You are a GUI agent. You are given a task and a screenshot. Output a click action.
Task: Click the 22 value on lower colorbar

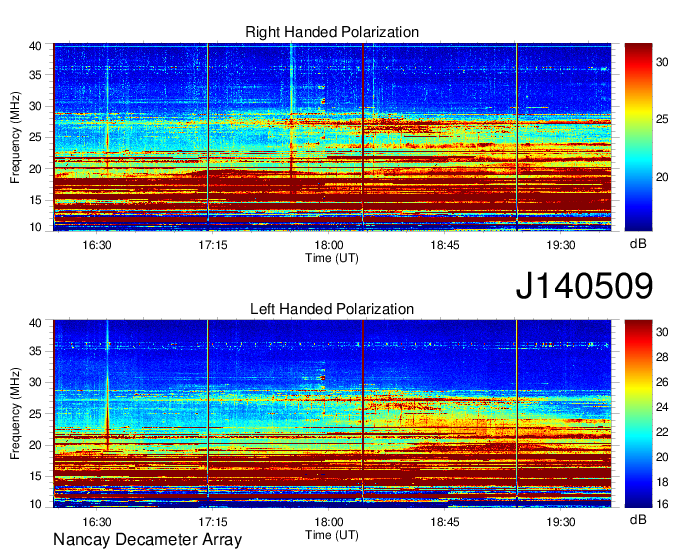point(662,432)
